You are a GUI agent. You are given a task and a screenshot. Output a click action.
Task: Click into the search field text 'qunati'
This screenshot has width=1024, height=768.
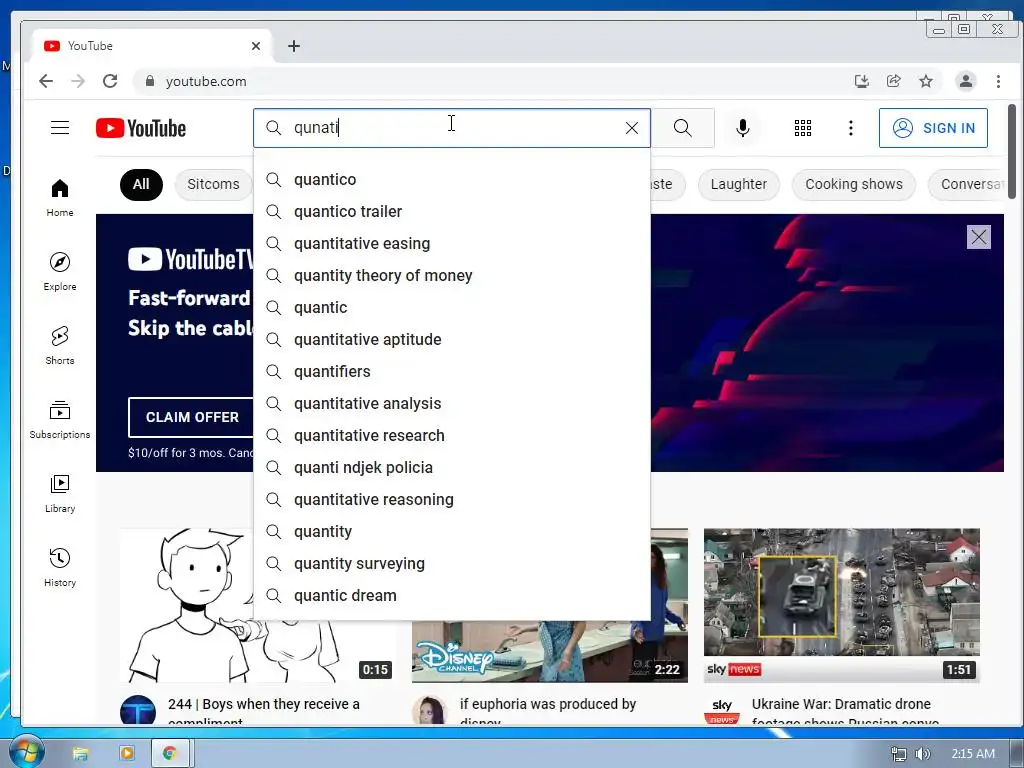click(316, 127)
